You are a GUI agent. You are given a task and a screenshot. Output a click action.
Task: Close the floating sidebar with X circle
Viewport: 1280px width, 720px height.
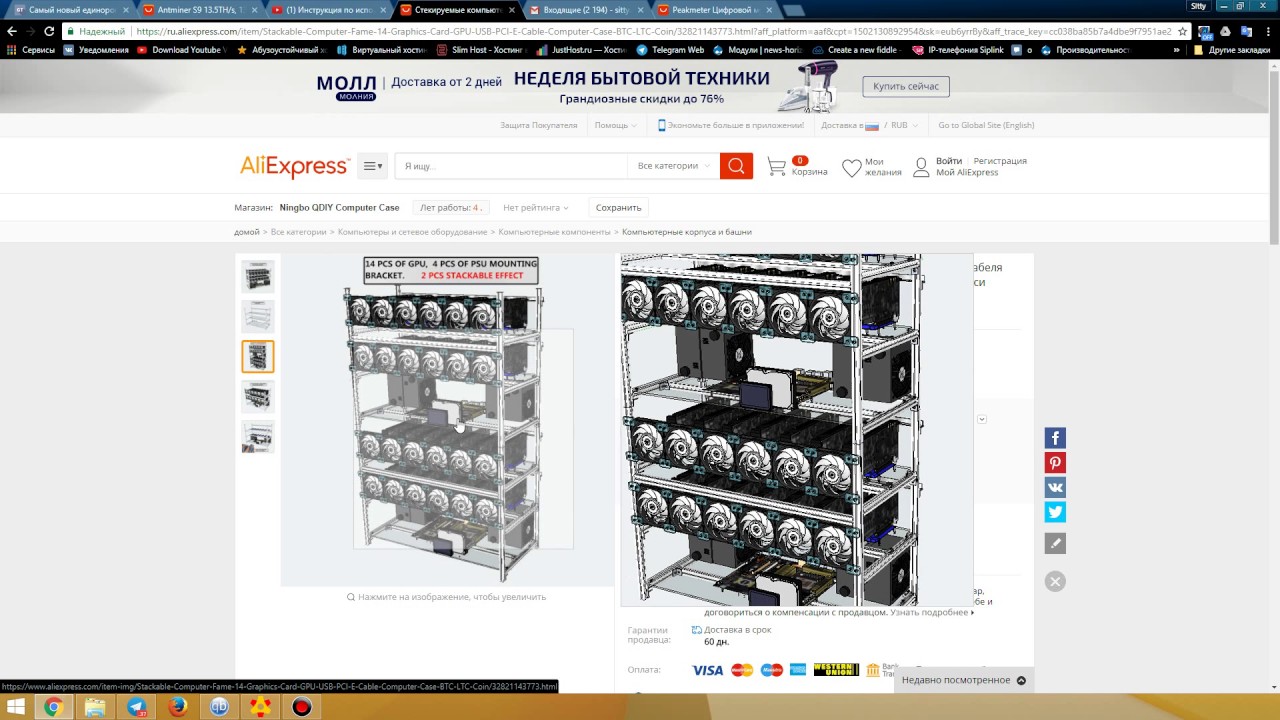[x=1055, y=581]
